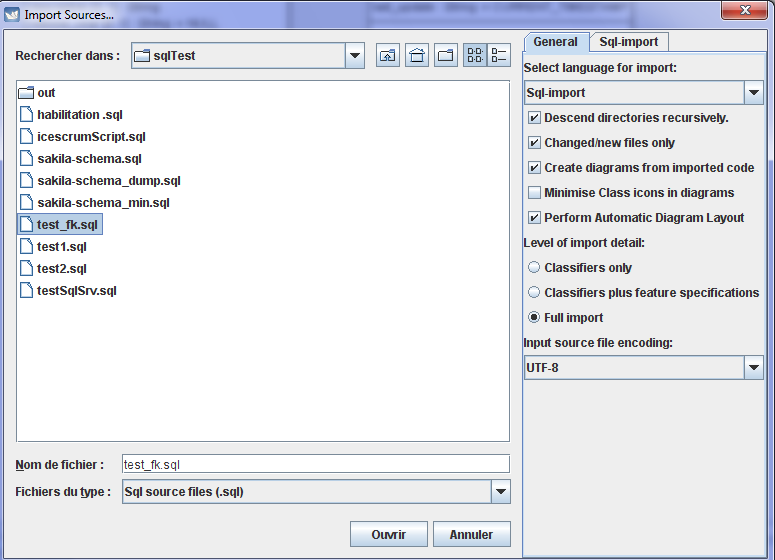Screen dimensions: 775x560
Task: Click the ArgoUML window title icon
Action: [12, 14]
